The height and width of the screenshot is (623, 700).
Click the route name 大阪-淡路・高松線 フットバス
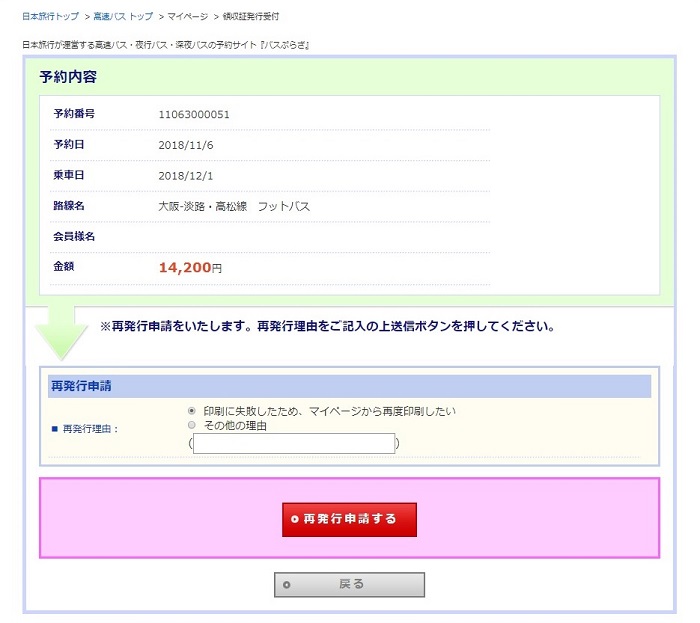pos(234,206)
